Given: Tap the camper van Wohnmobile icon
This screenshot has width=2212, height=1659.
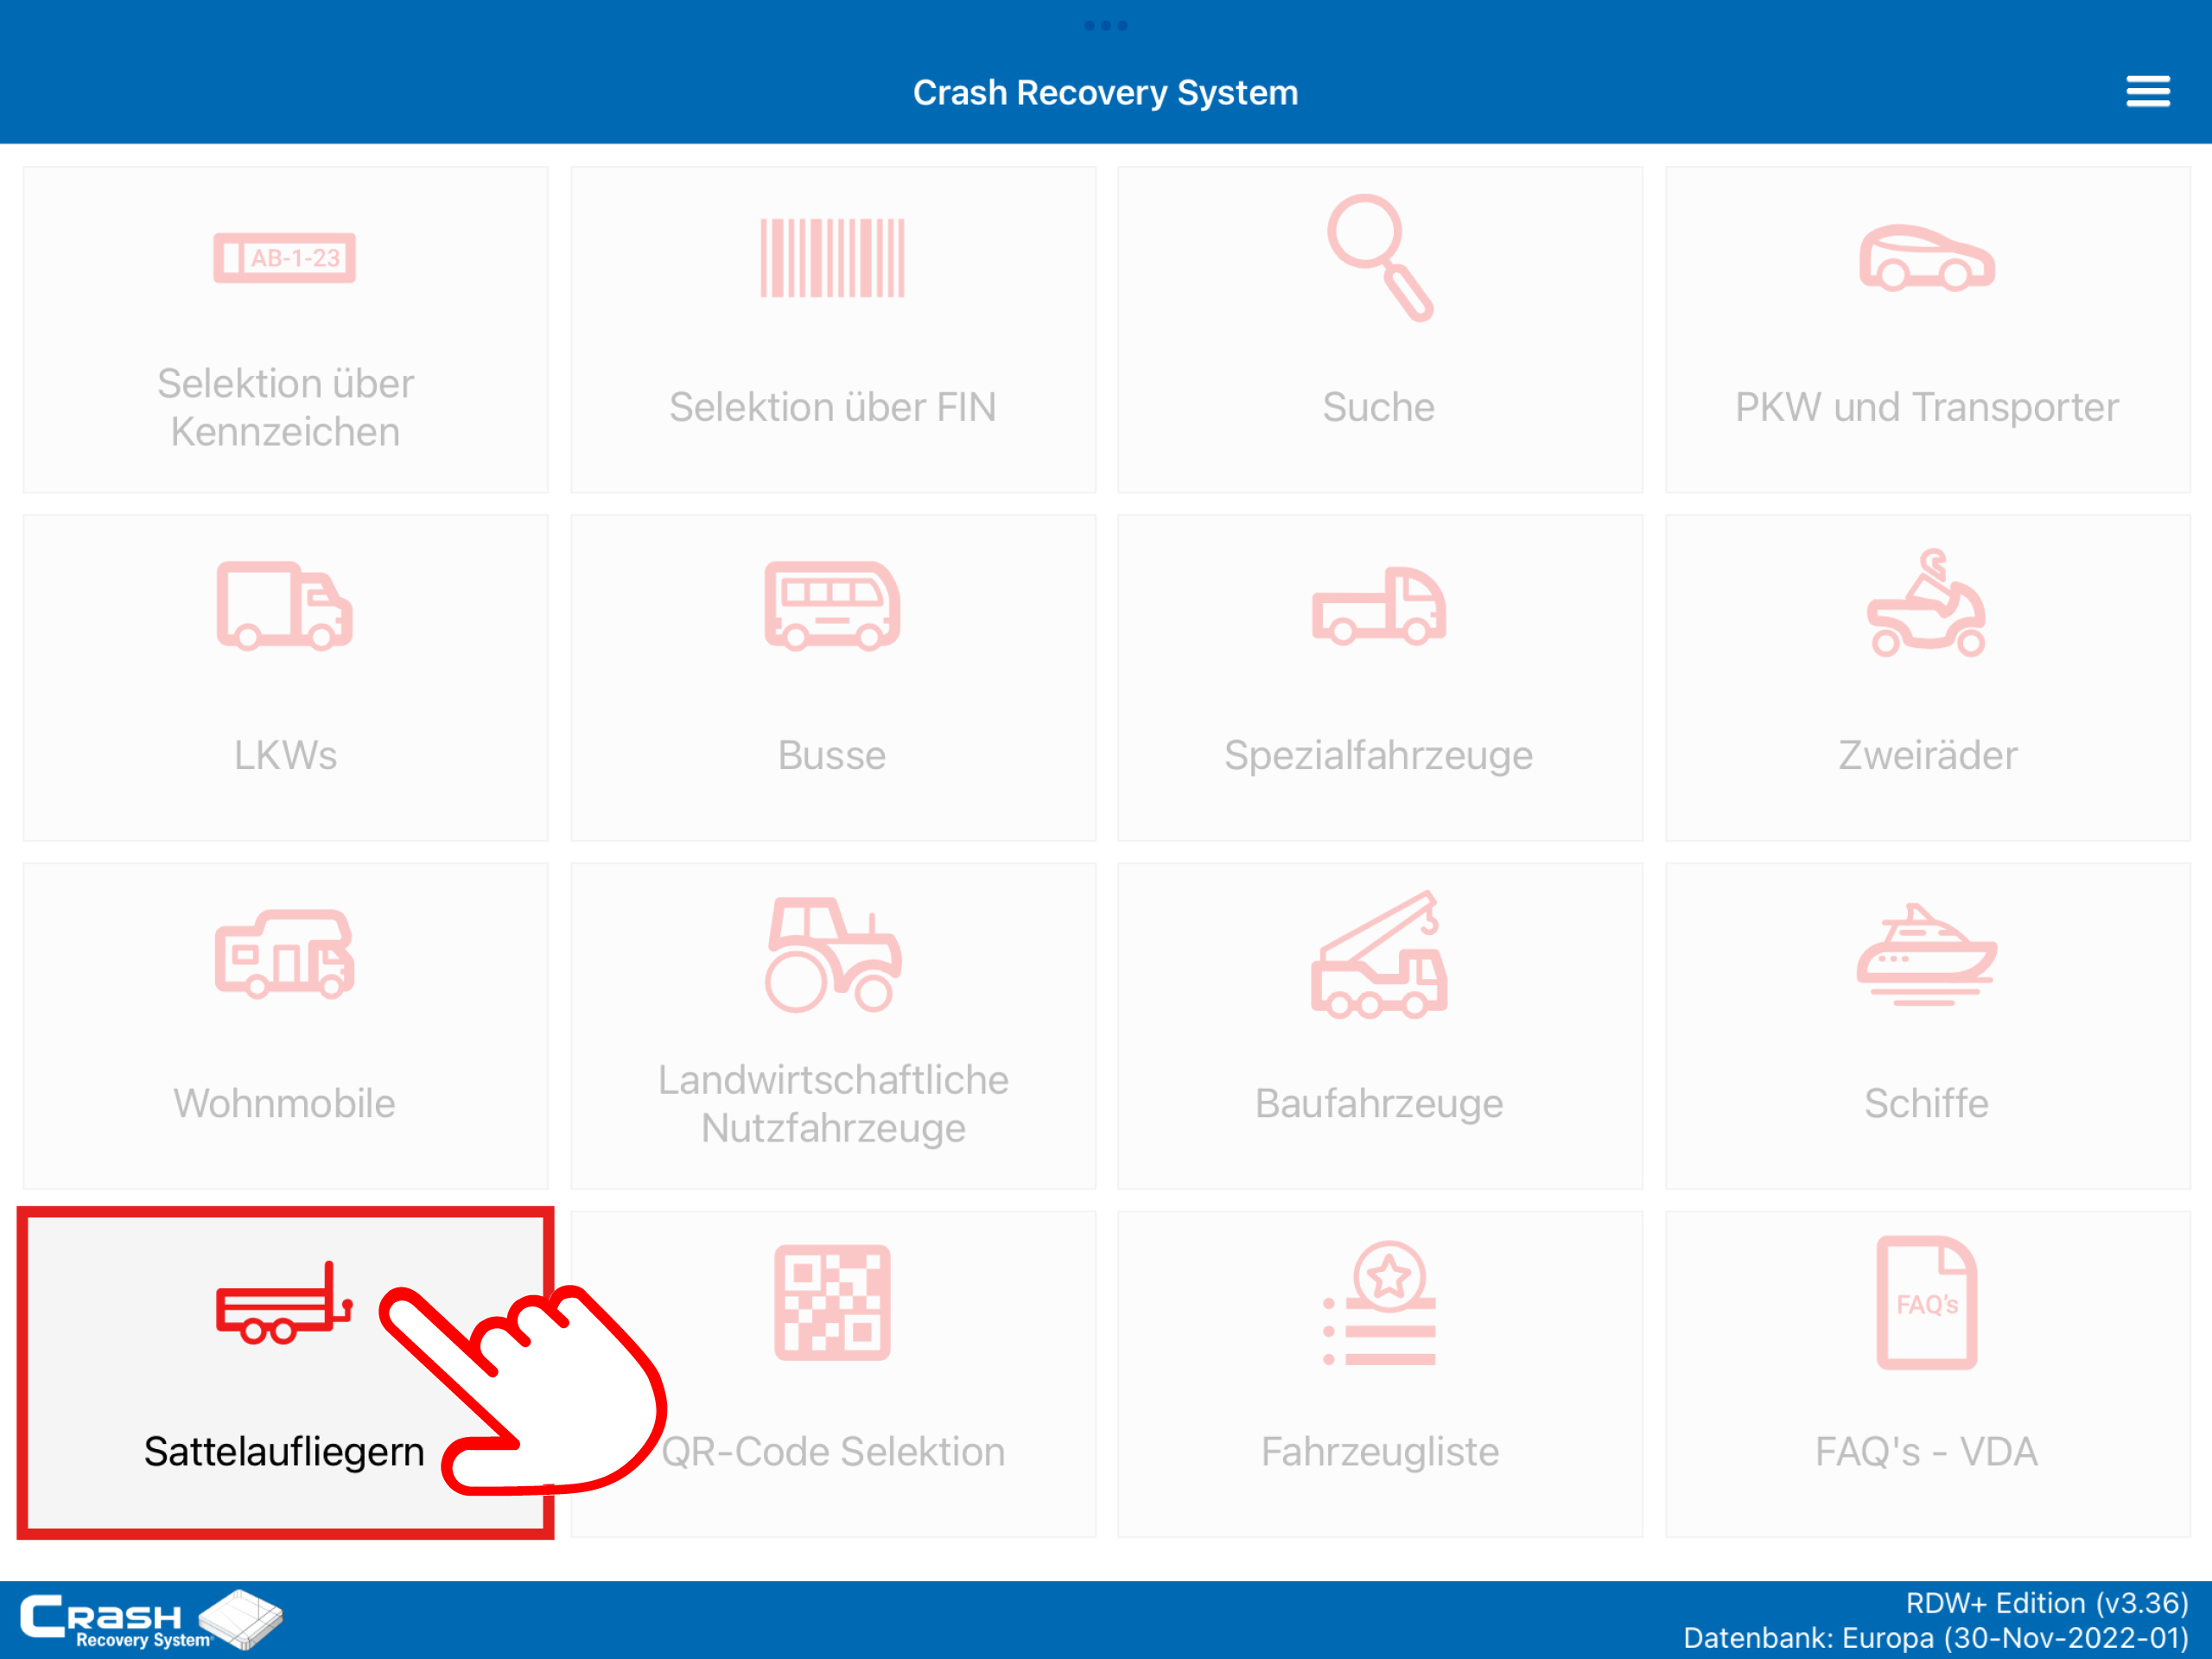Looking at the screenshot, I should [x=284, y=954].
